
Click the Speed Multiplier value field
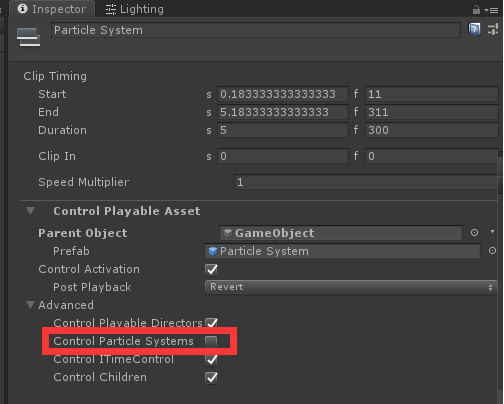[366, 182]
